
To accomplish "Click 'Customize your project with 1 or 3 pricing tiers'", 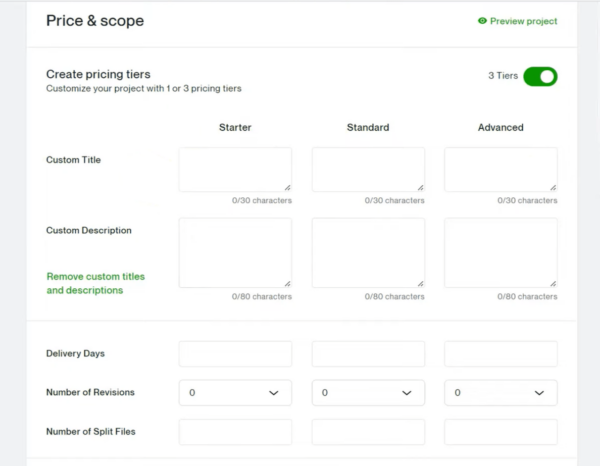I will click(x=144, y=88).
